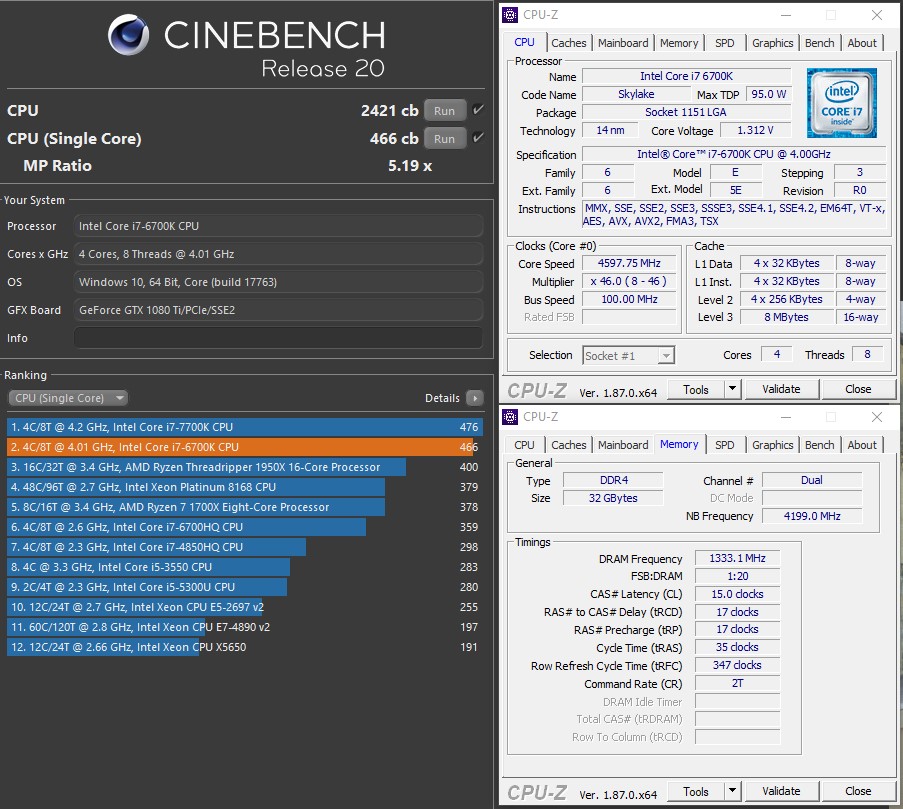Click the Info field in Your System panel

(278, 338)
